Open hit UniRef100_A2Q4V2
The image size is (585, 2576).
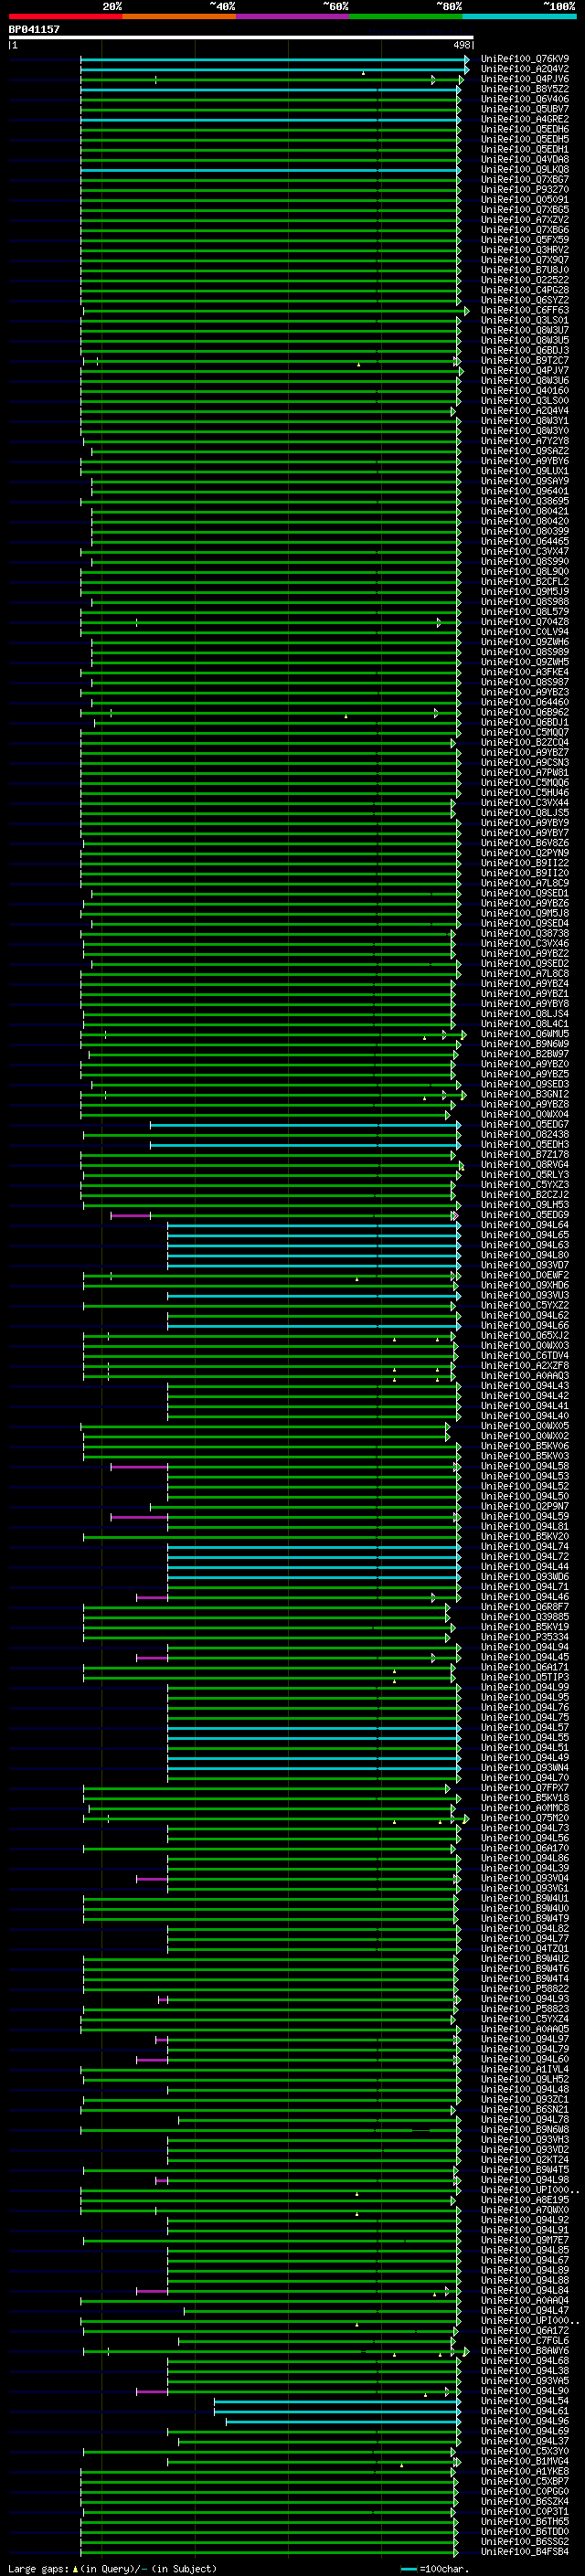[x=525, y=69]
